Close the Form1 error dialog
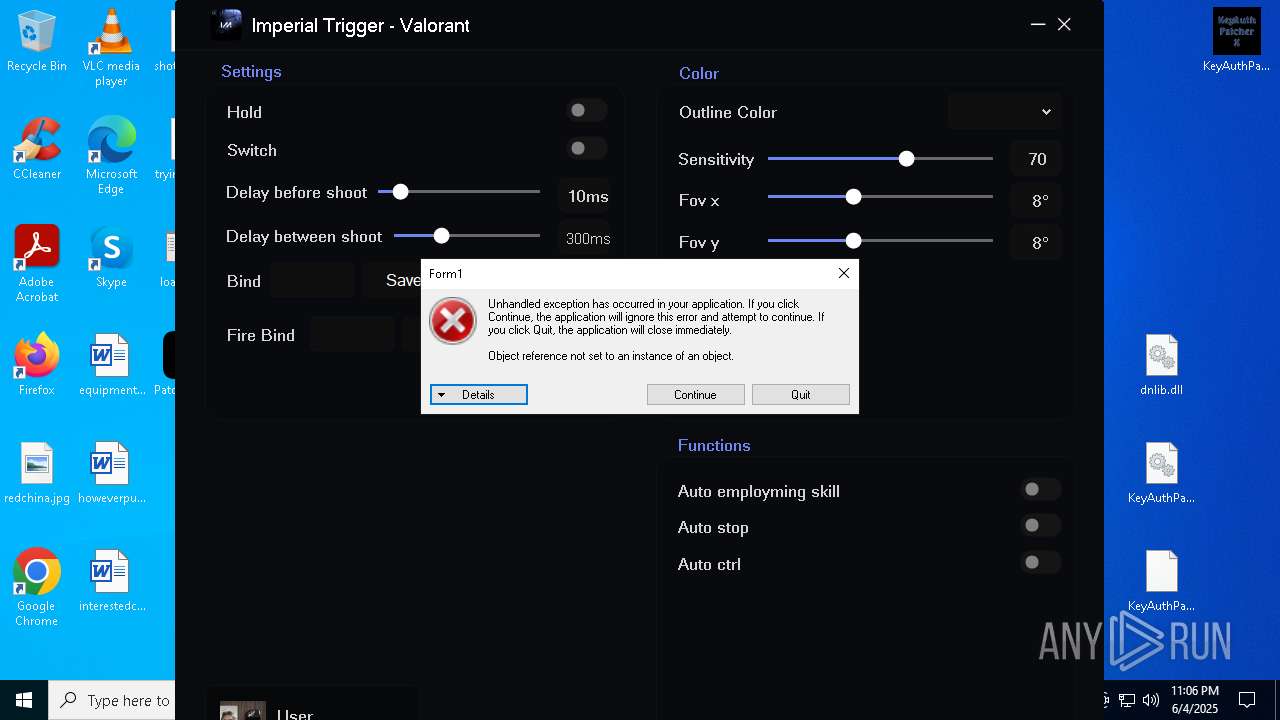 [844, 273]
